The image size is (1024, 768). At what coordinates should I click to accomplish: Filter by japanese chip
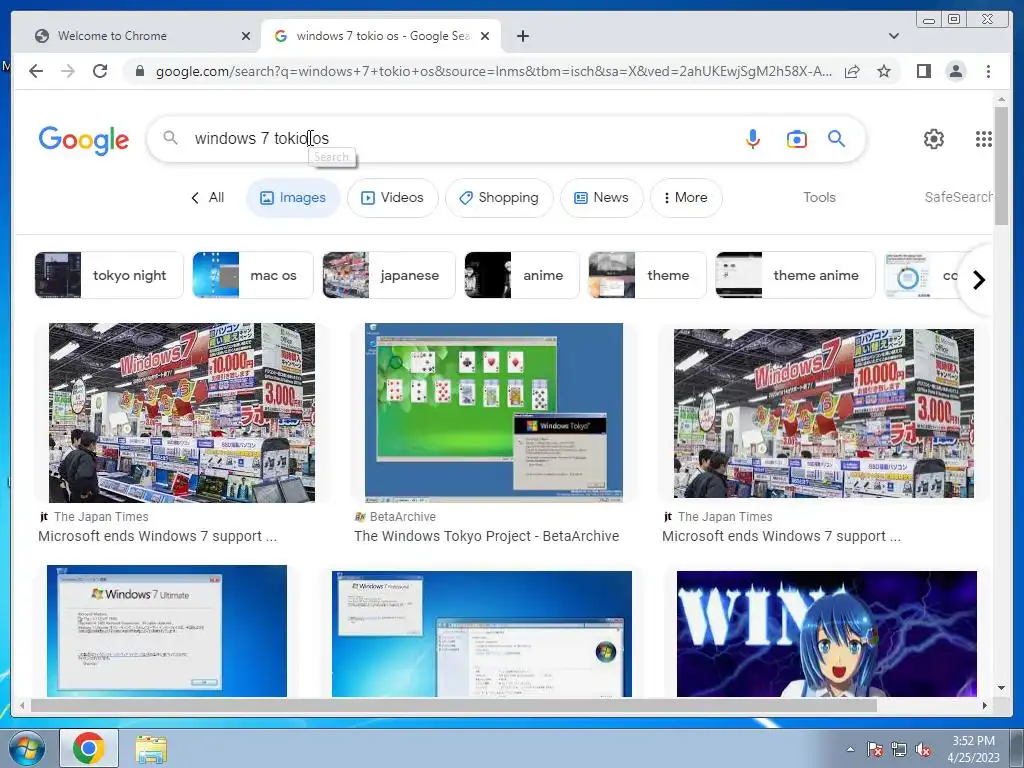click(x=389, y=275)
